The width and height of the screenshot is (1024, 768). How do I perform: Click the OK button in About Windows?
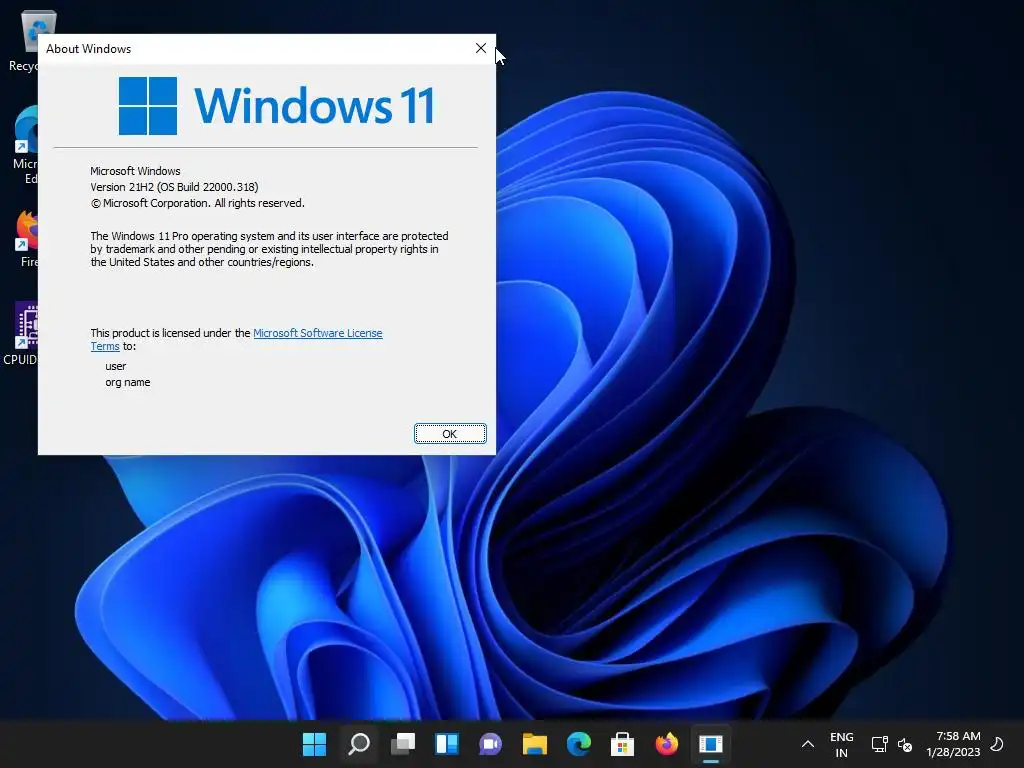450,434
